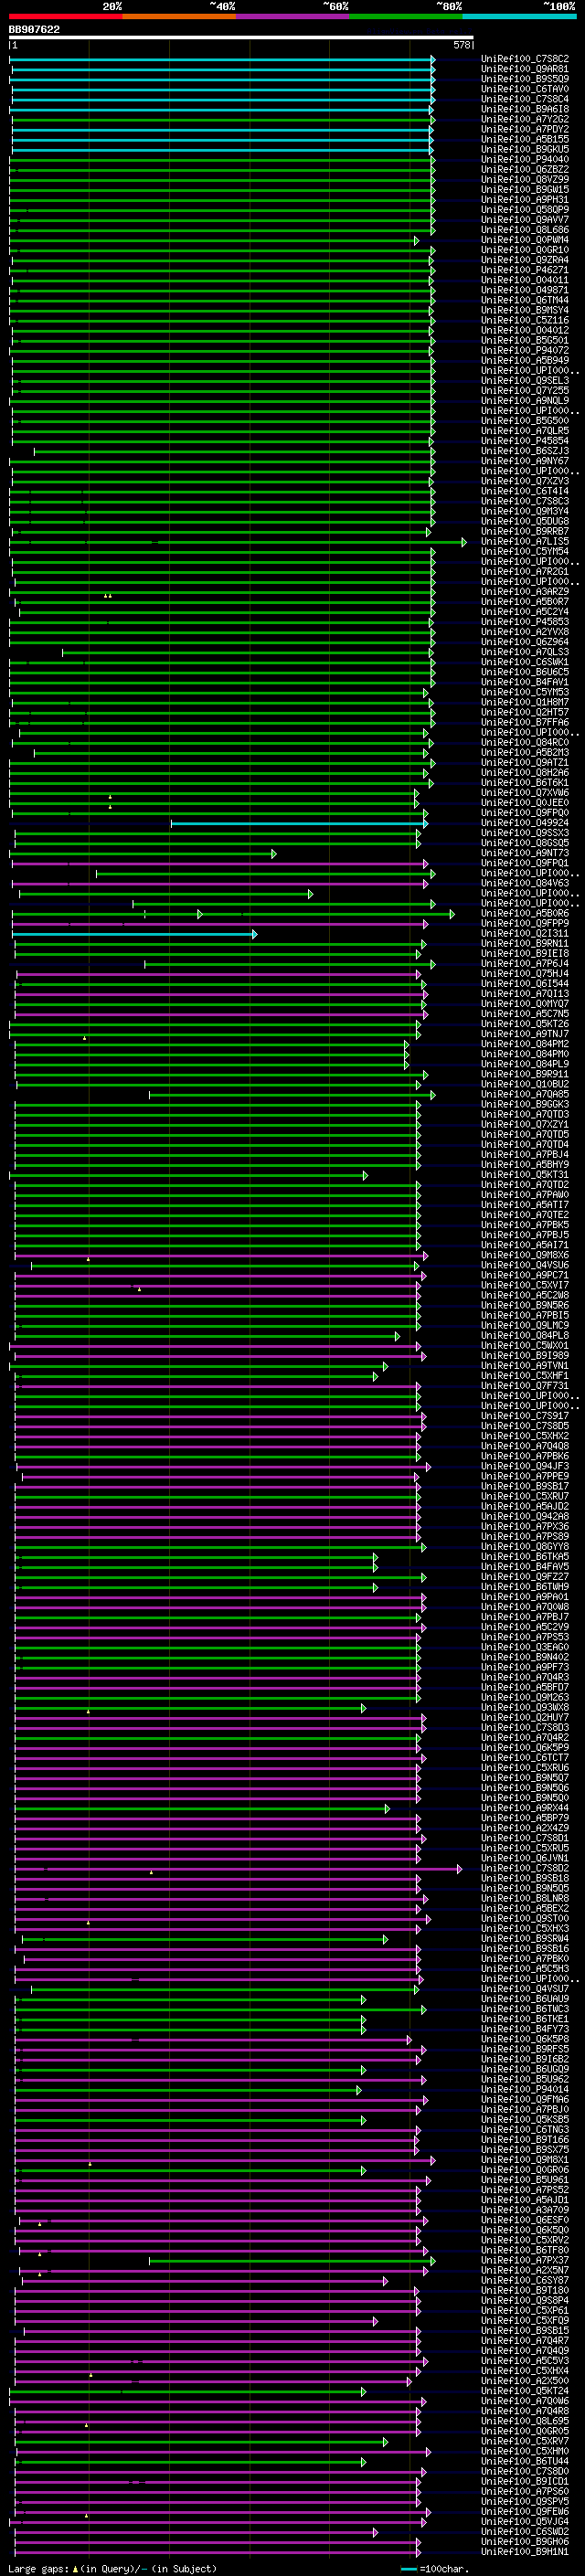
Task: Select hit label UniRef100_P94040
Action: (x=525, y=159)
